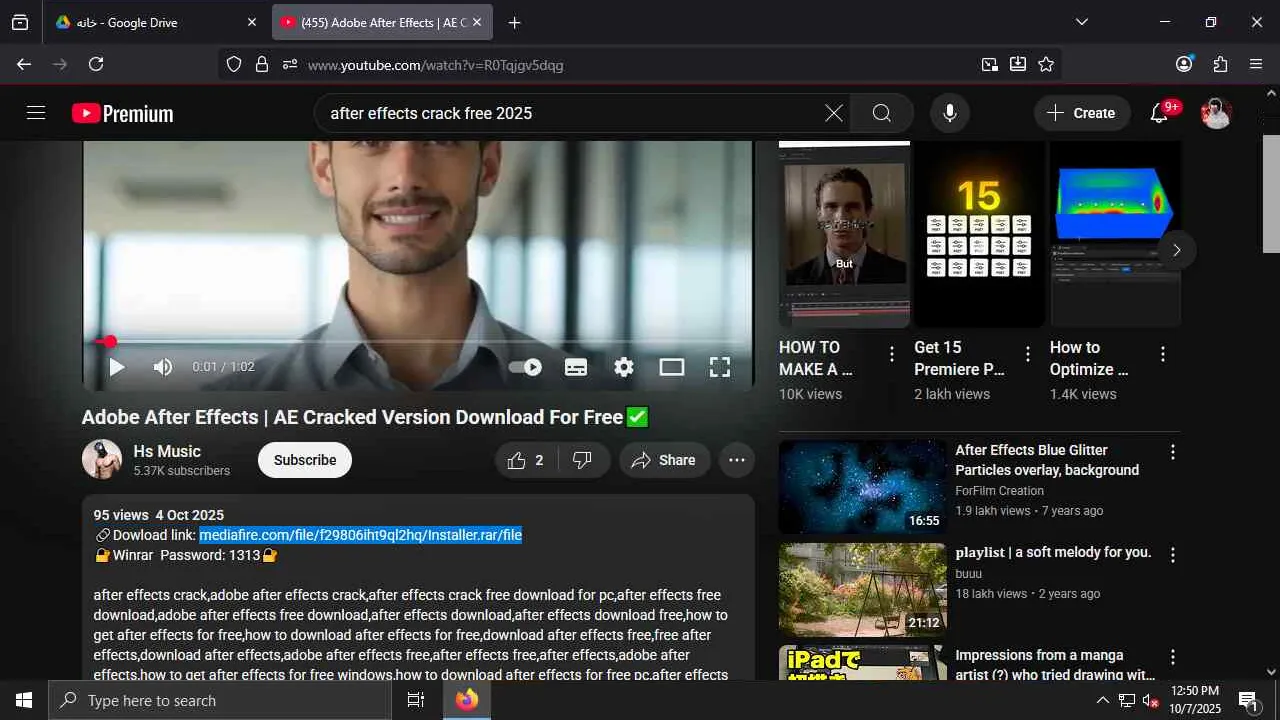Viewport: 1280px width, 720px height.
Task: Open options for manga artist video
Action: (x=1173, y=657)
